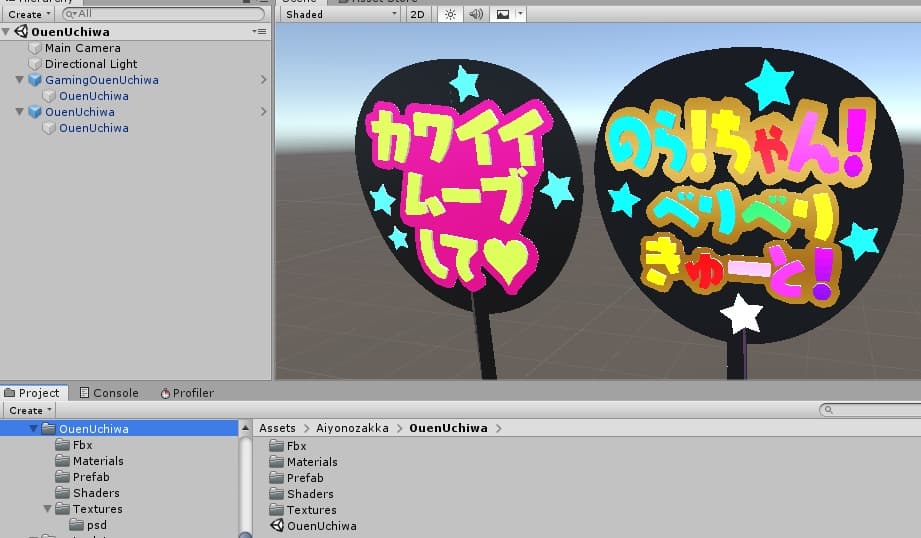Click the GamingOuenUchiwa prefab cube icon
921x538 pixels.
tap(35, 79)
